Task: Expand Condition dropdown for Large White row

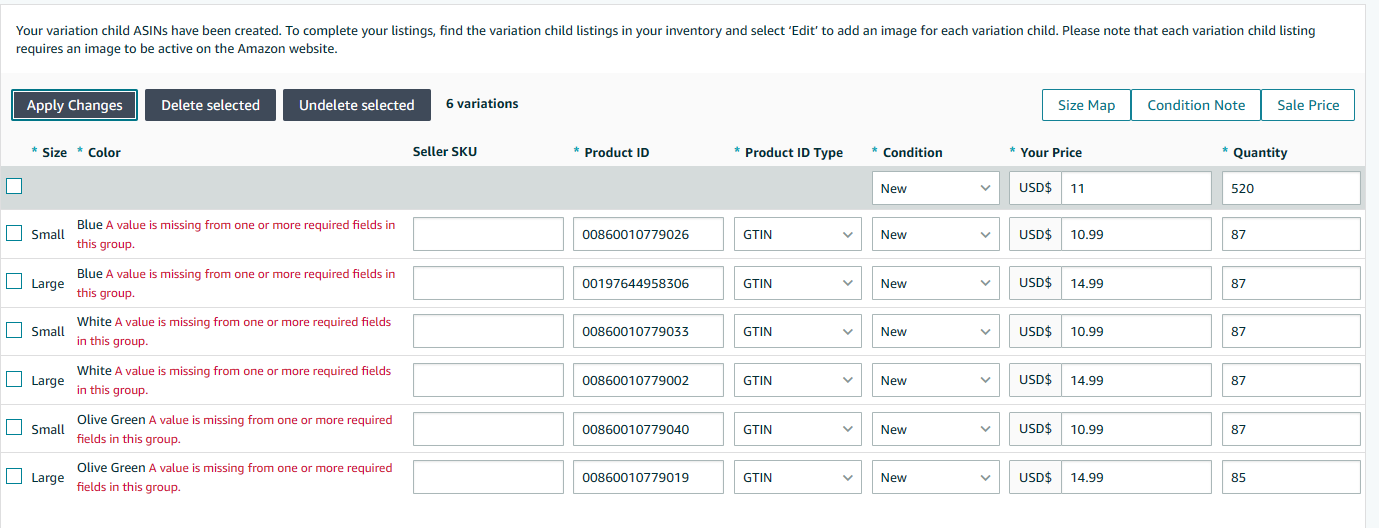Action: click(935, 380)
